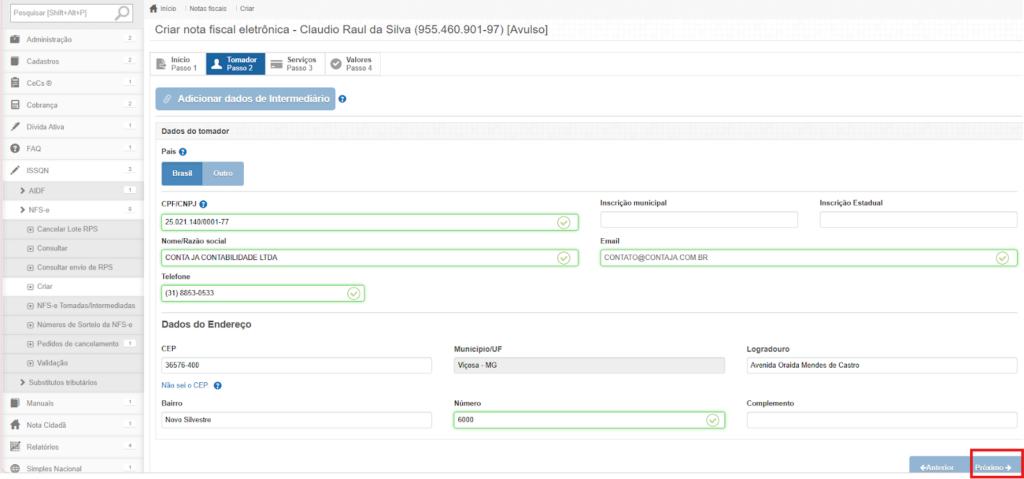Switch to the Valores Passo 4 tab
This screenshot has height=479, width=1024.
point(352,64)
